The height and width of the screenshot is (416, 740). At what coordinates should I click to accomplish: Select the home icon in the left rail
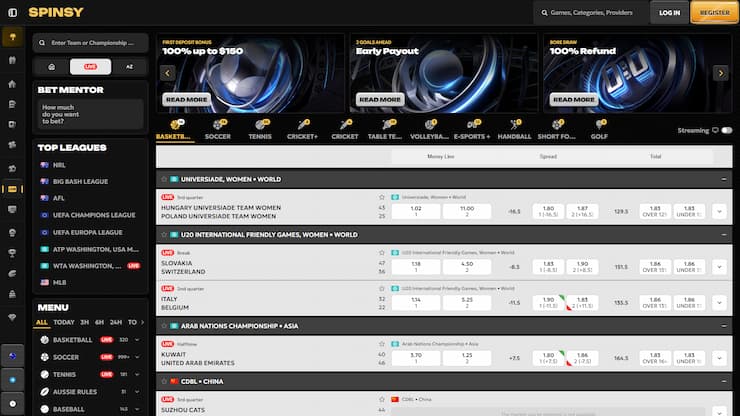[12, 84]
